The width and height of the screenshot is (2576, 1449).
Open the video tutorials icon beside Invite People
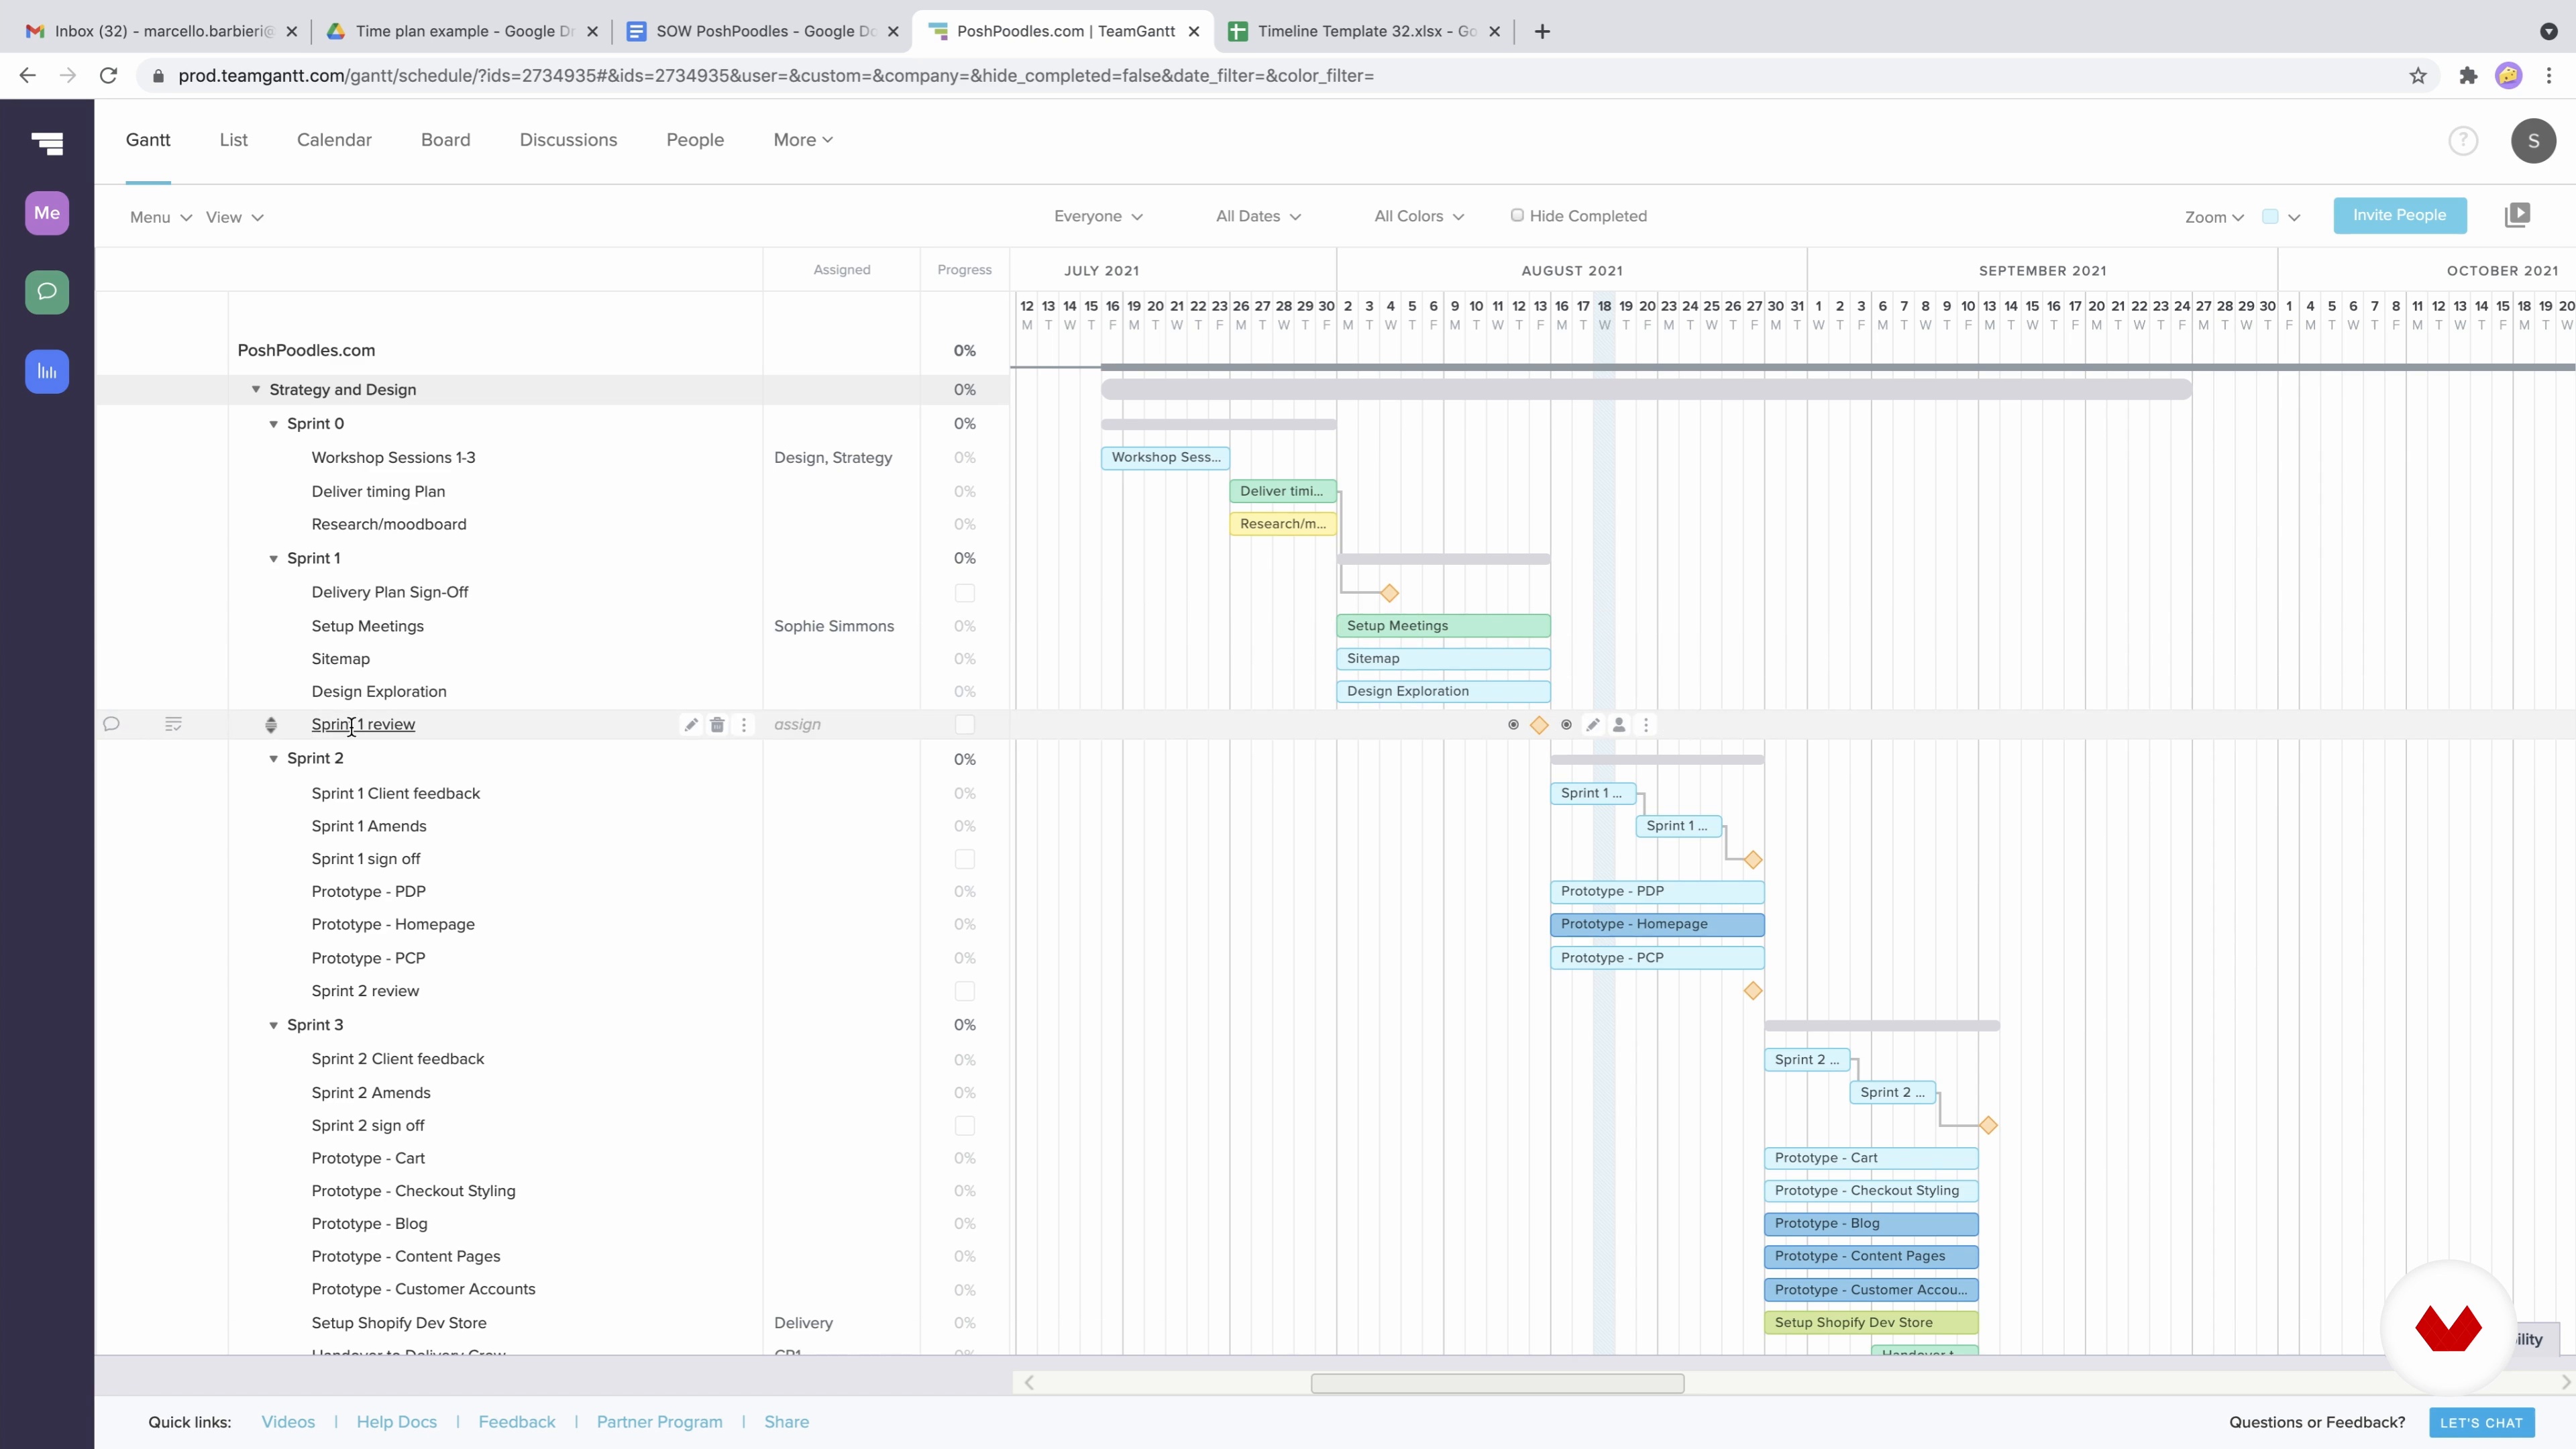click(2517, 215)
